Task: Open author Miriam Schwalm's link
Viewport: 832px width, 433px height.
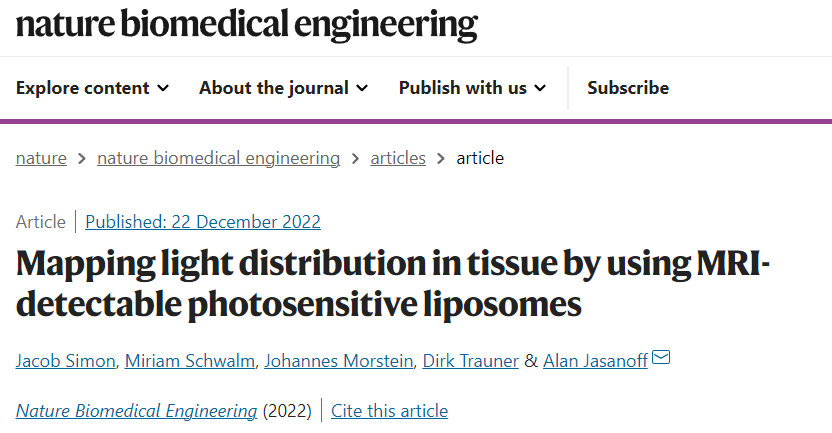Action: coord(190,361)
